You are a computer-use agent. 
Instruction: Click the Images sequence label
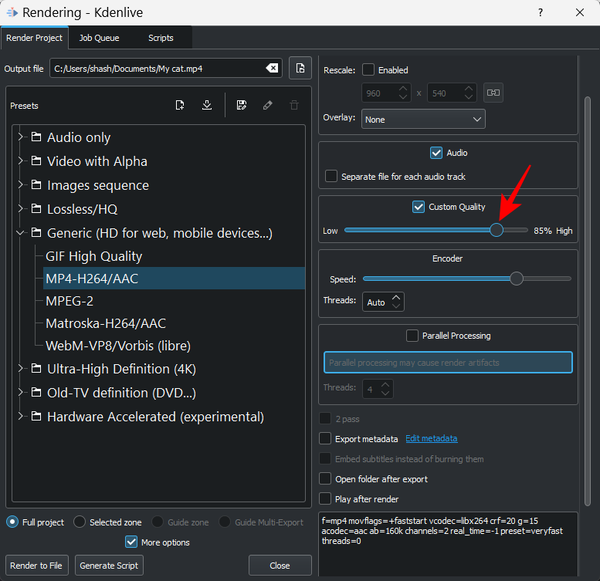coord(98,185)
